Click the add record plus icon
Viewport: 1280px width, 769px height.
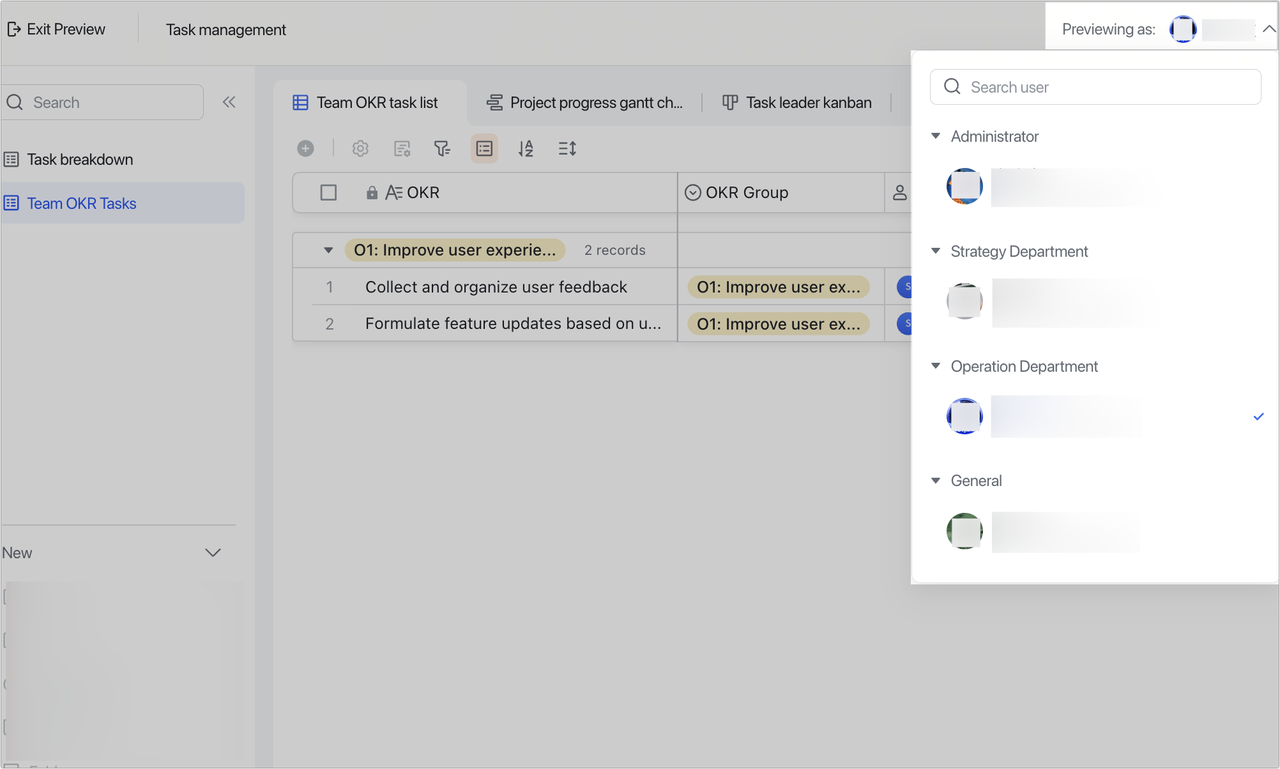pos(306,148)
